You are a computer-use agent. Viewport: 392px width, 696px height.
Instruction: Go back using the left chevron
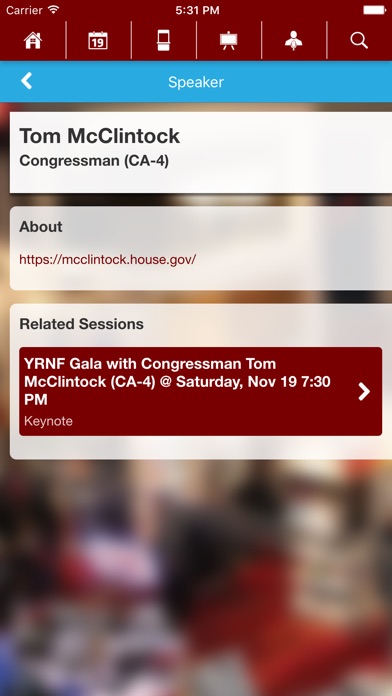[27, 81]
